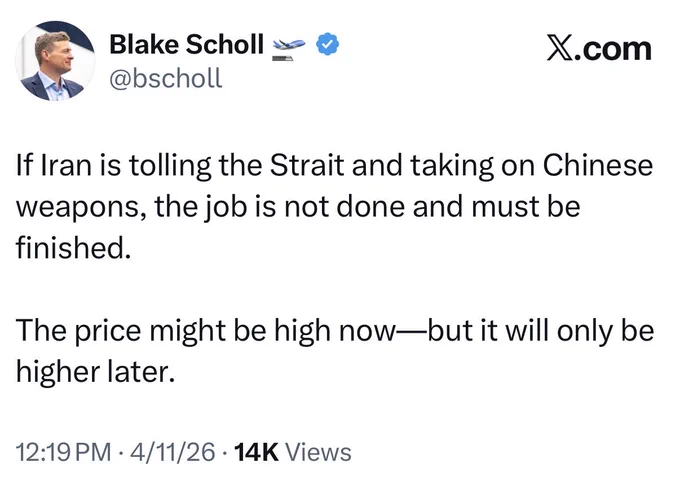
Task: Open the @bscholl handle link
Action: tap(166, 78)
